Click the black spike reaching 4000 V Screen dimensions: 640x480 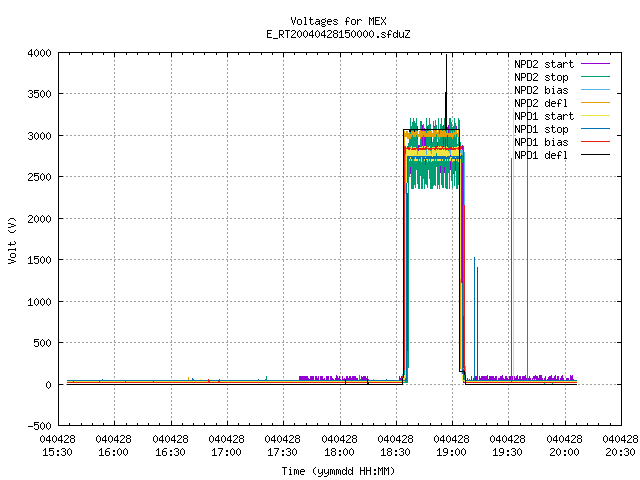click(446, 90)
